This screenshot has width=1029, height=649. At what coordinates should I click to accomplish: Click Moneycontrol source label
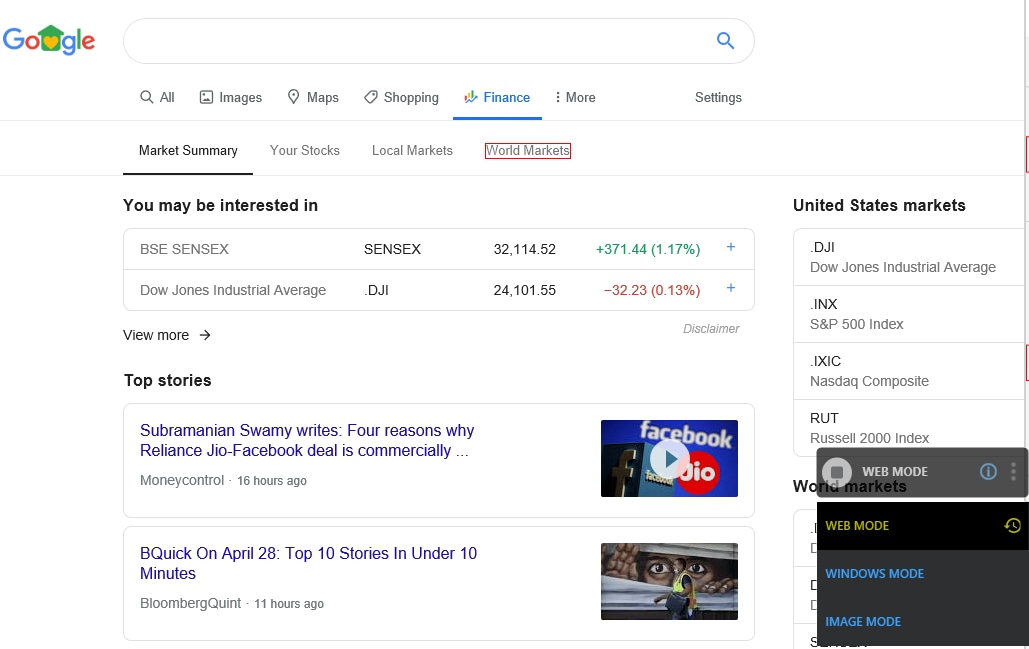tap(182, 480)
